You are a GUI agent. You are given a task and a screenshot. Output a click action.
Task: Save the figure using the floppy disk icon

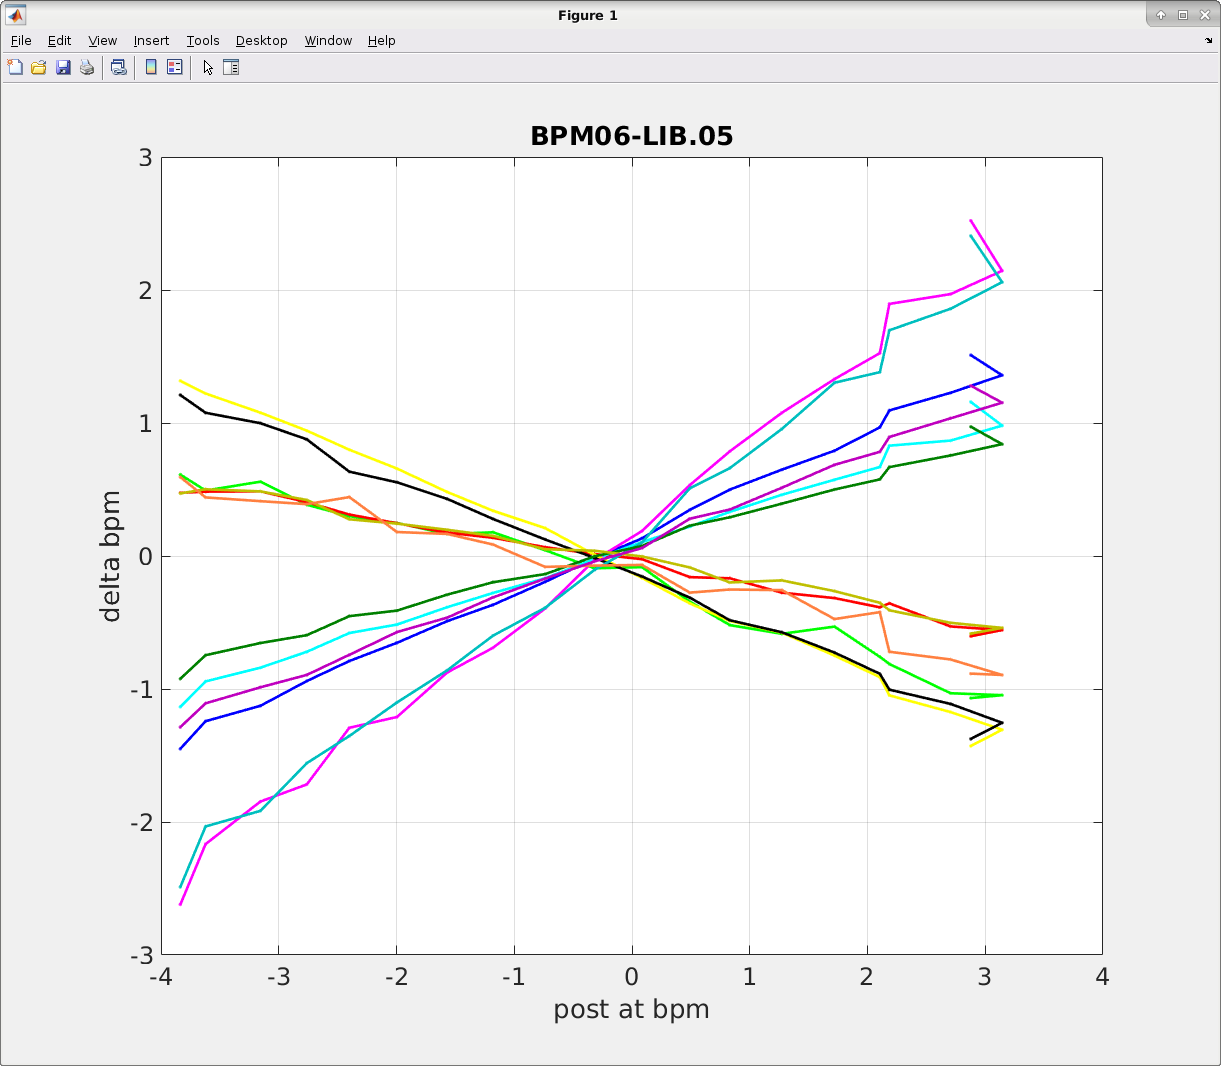point(63,67)
